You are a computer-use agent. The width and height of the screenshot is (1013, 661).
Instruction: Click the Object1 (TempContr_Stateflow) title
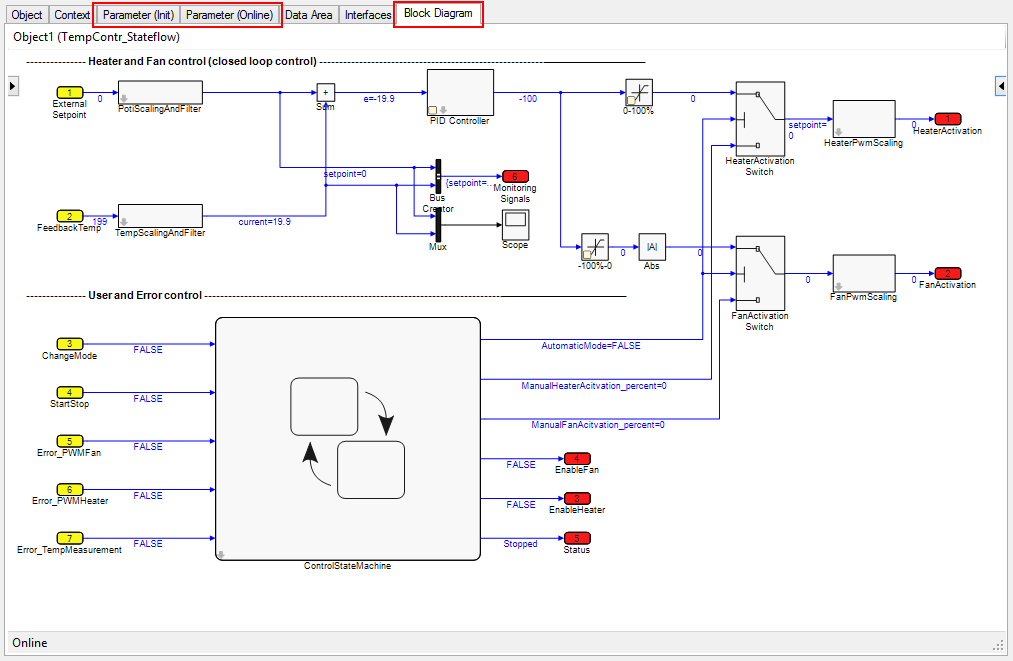96,37
